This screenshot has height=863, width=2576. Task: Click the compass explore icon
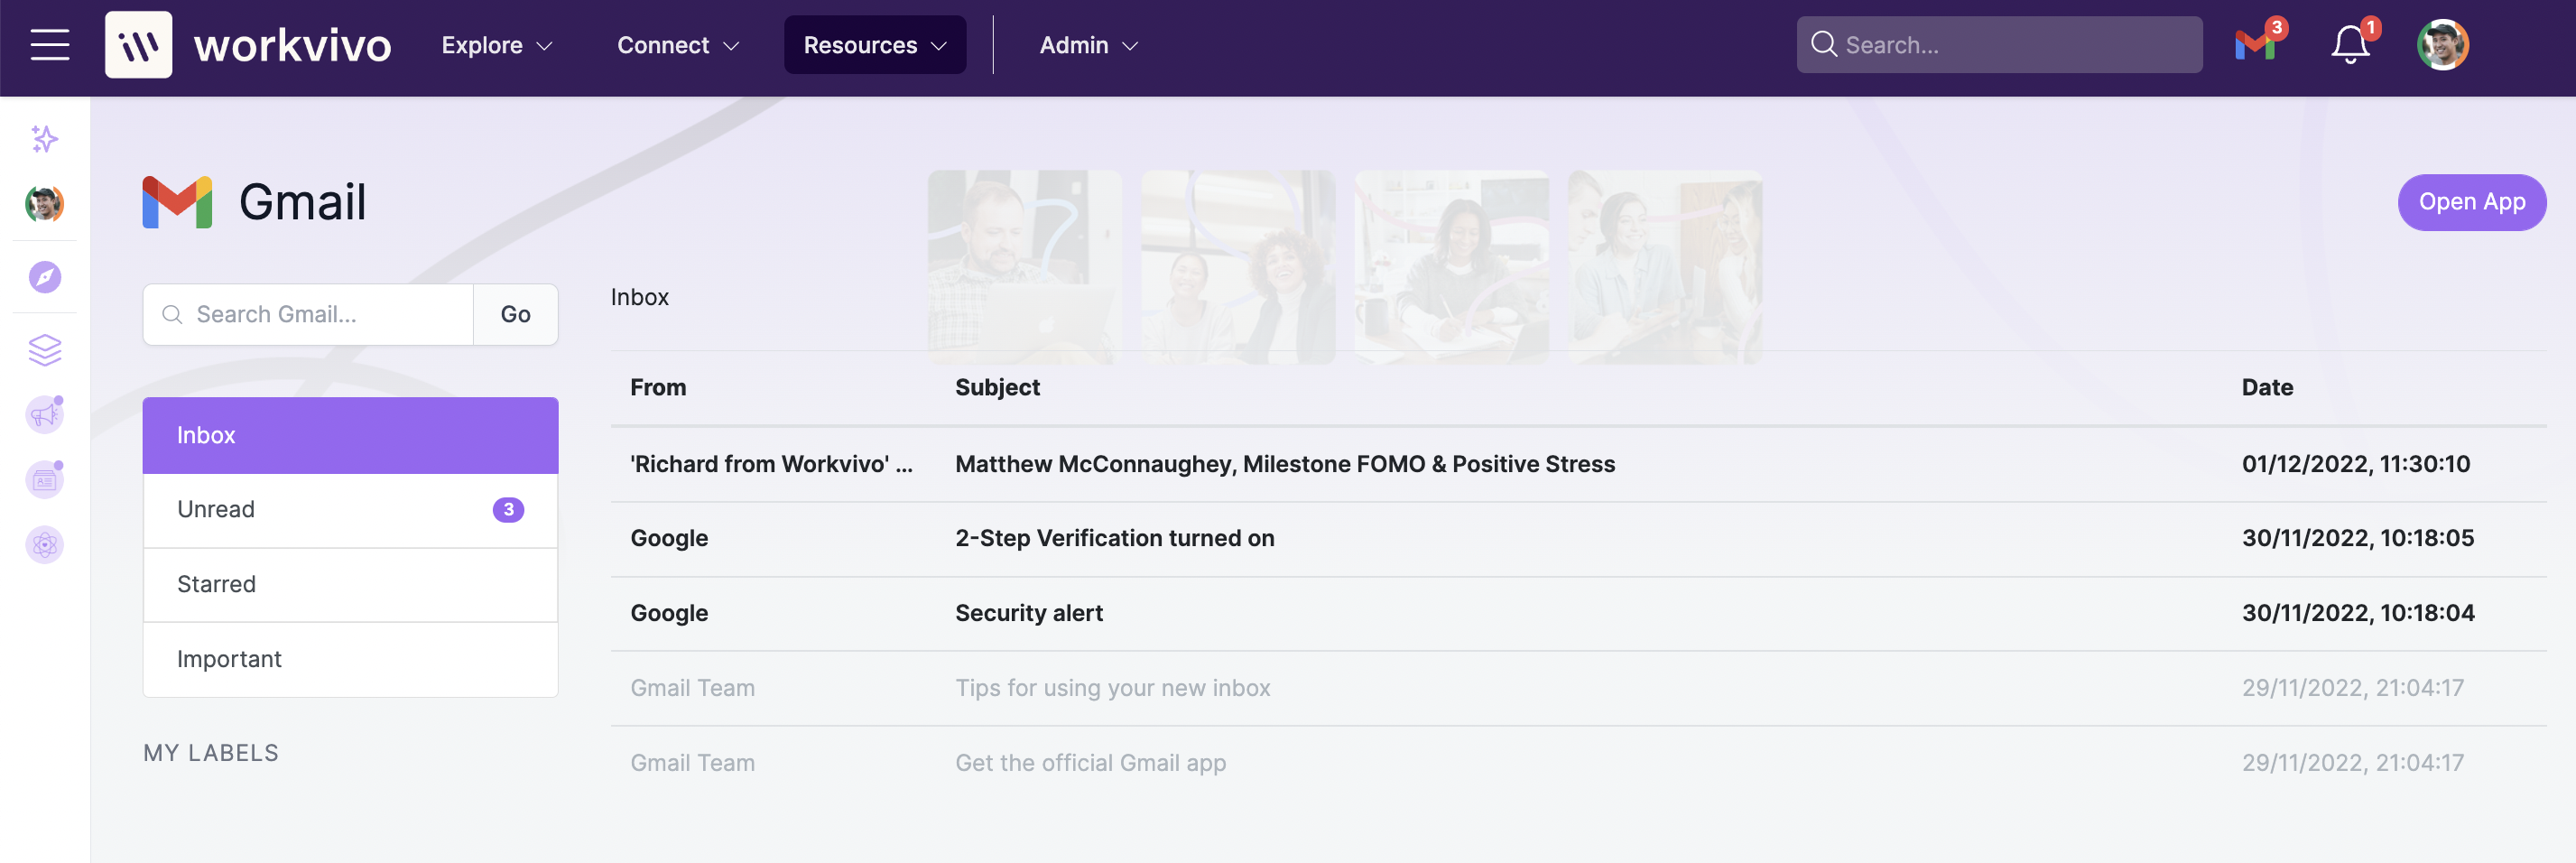[44, 277]
